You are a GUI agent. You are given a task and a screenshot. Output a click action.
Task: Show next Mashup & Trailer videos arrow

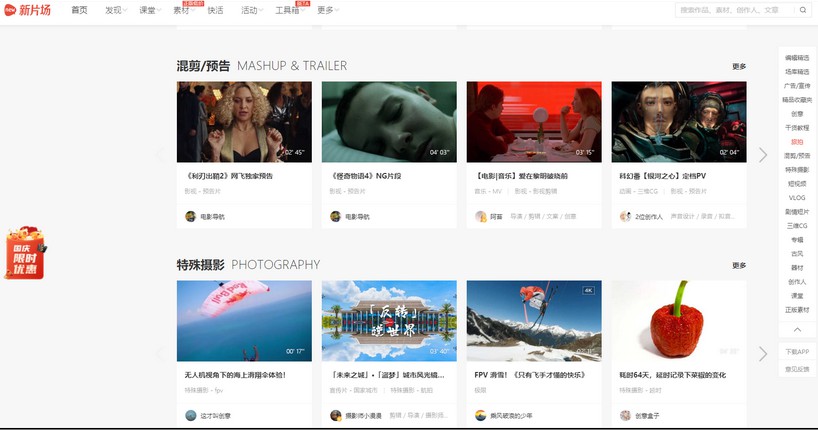click(763, 154)
